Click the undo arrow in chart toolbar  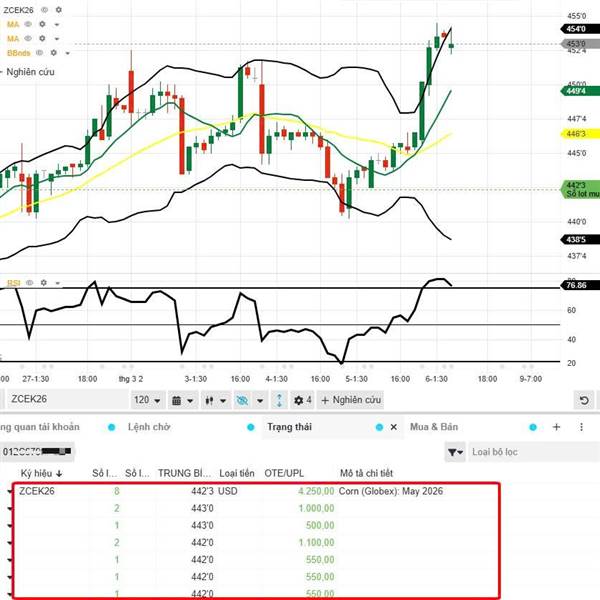point(583,400)
